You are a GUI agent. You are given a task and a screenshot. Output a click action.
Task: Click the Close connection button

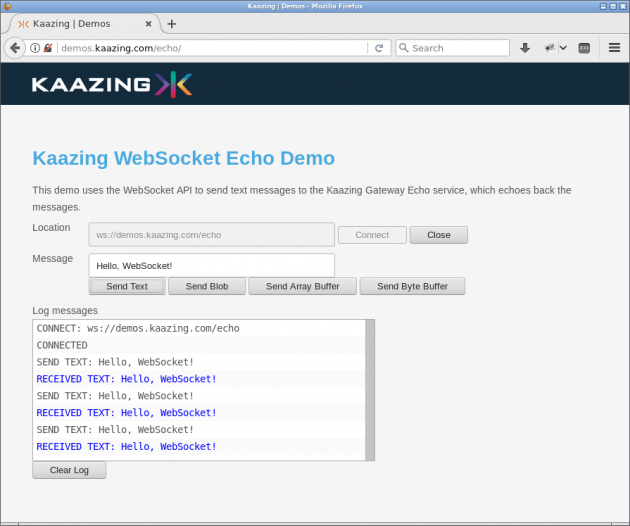439,235
